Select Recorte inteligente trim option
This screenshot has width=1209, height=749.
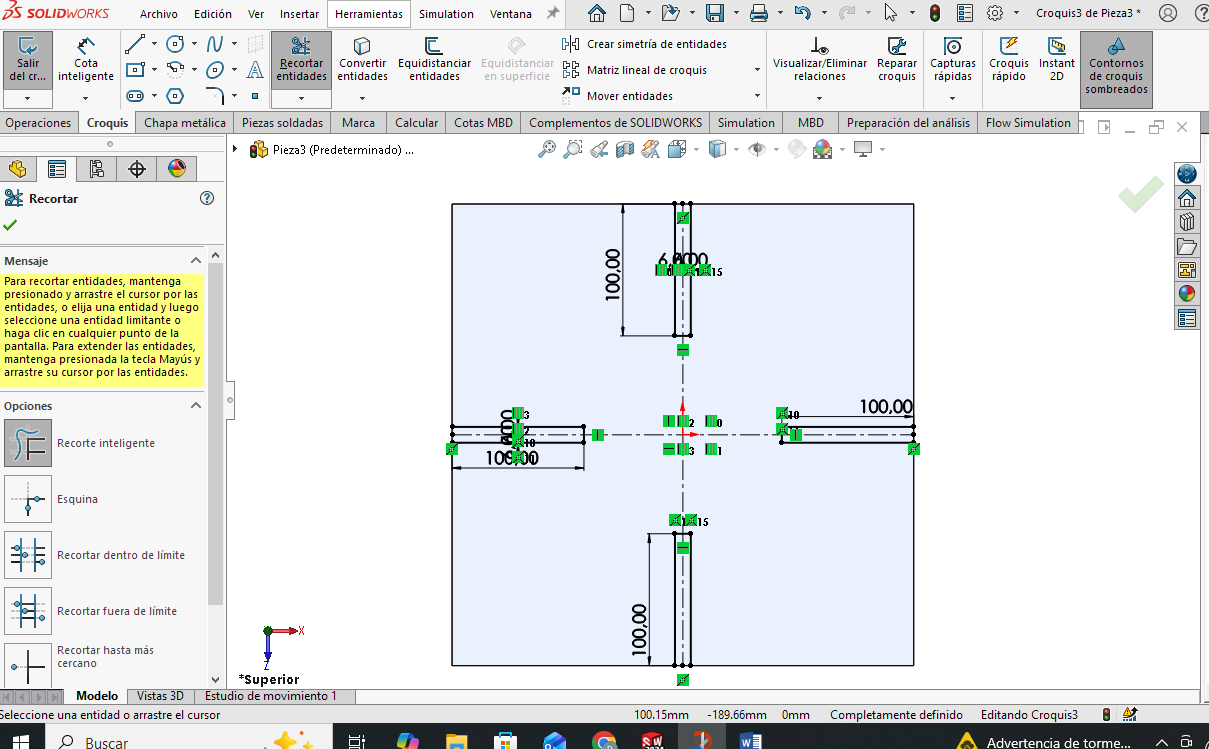28,443
